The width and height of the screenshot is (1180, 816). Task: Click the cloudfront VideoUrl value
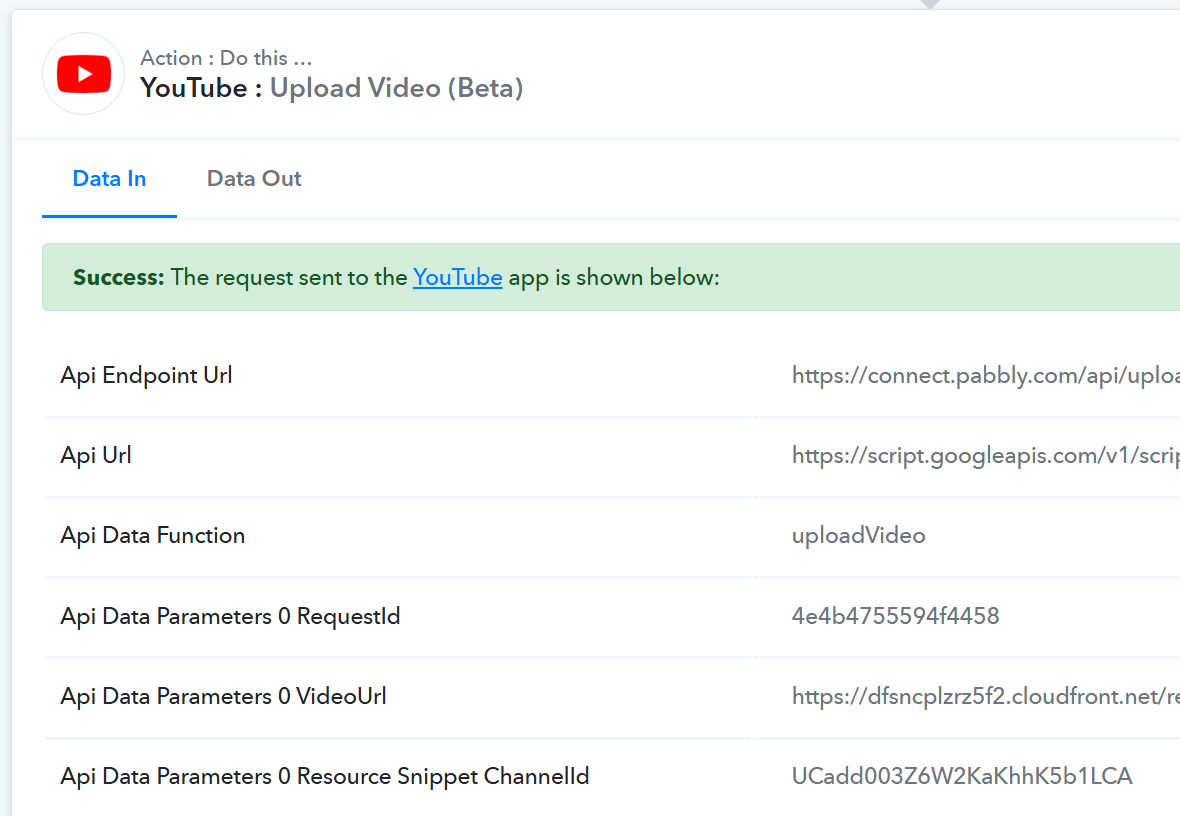(x=986, y=696)
